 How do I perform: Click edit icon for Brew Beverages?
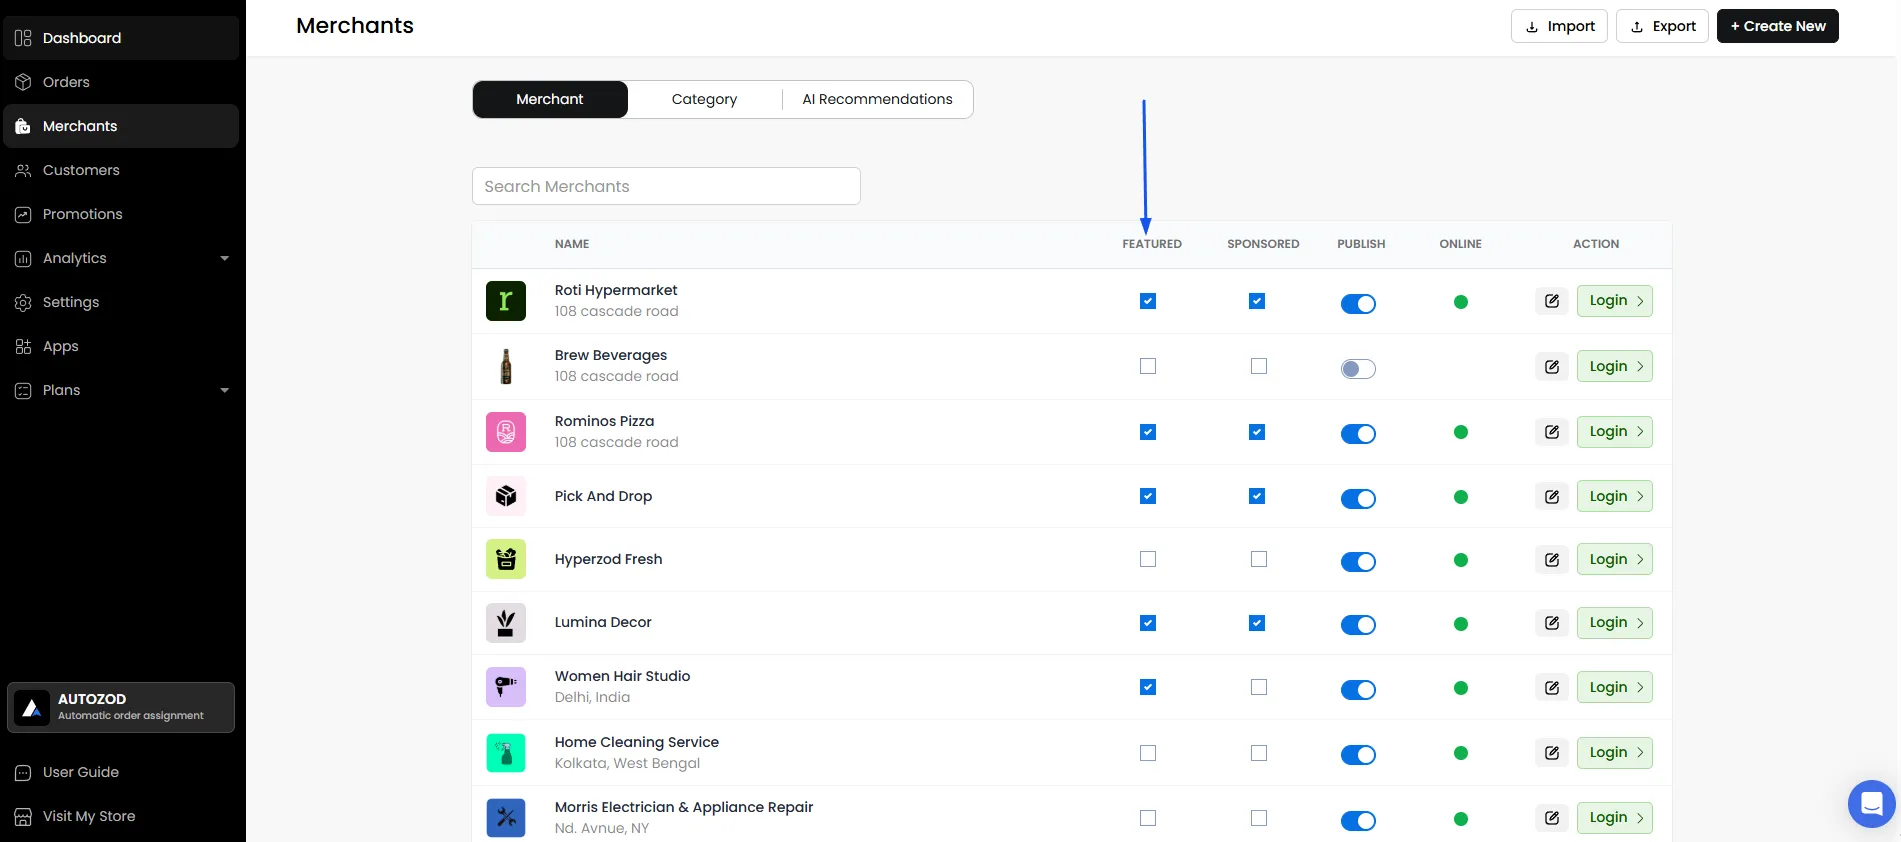click(1552, 366)
